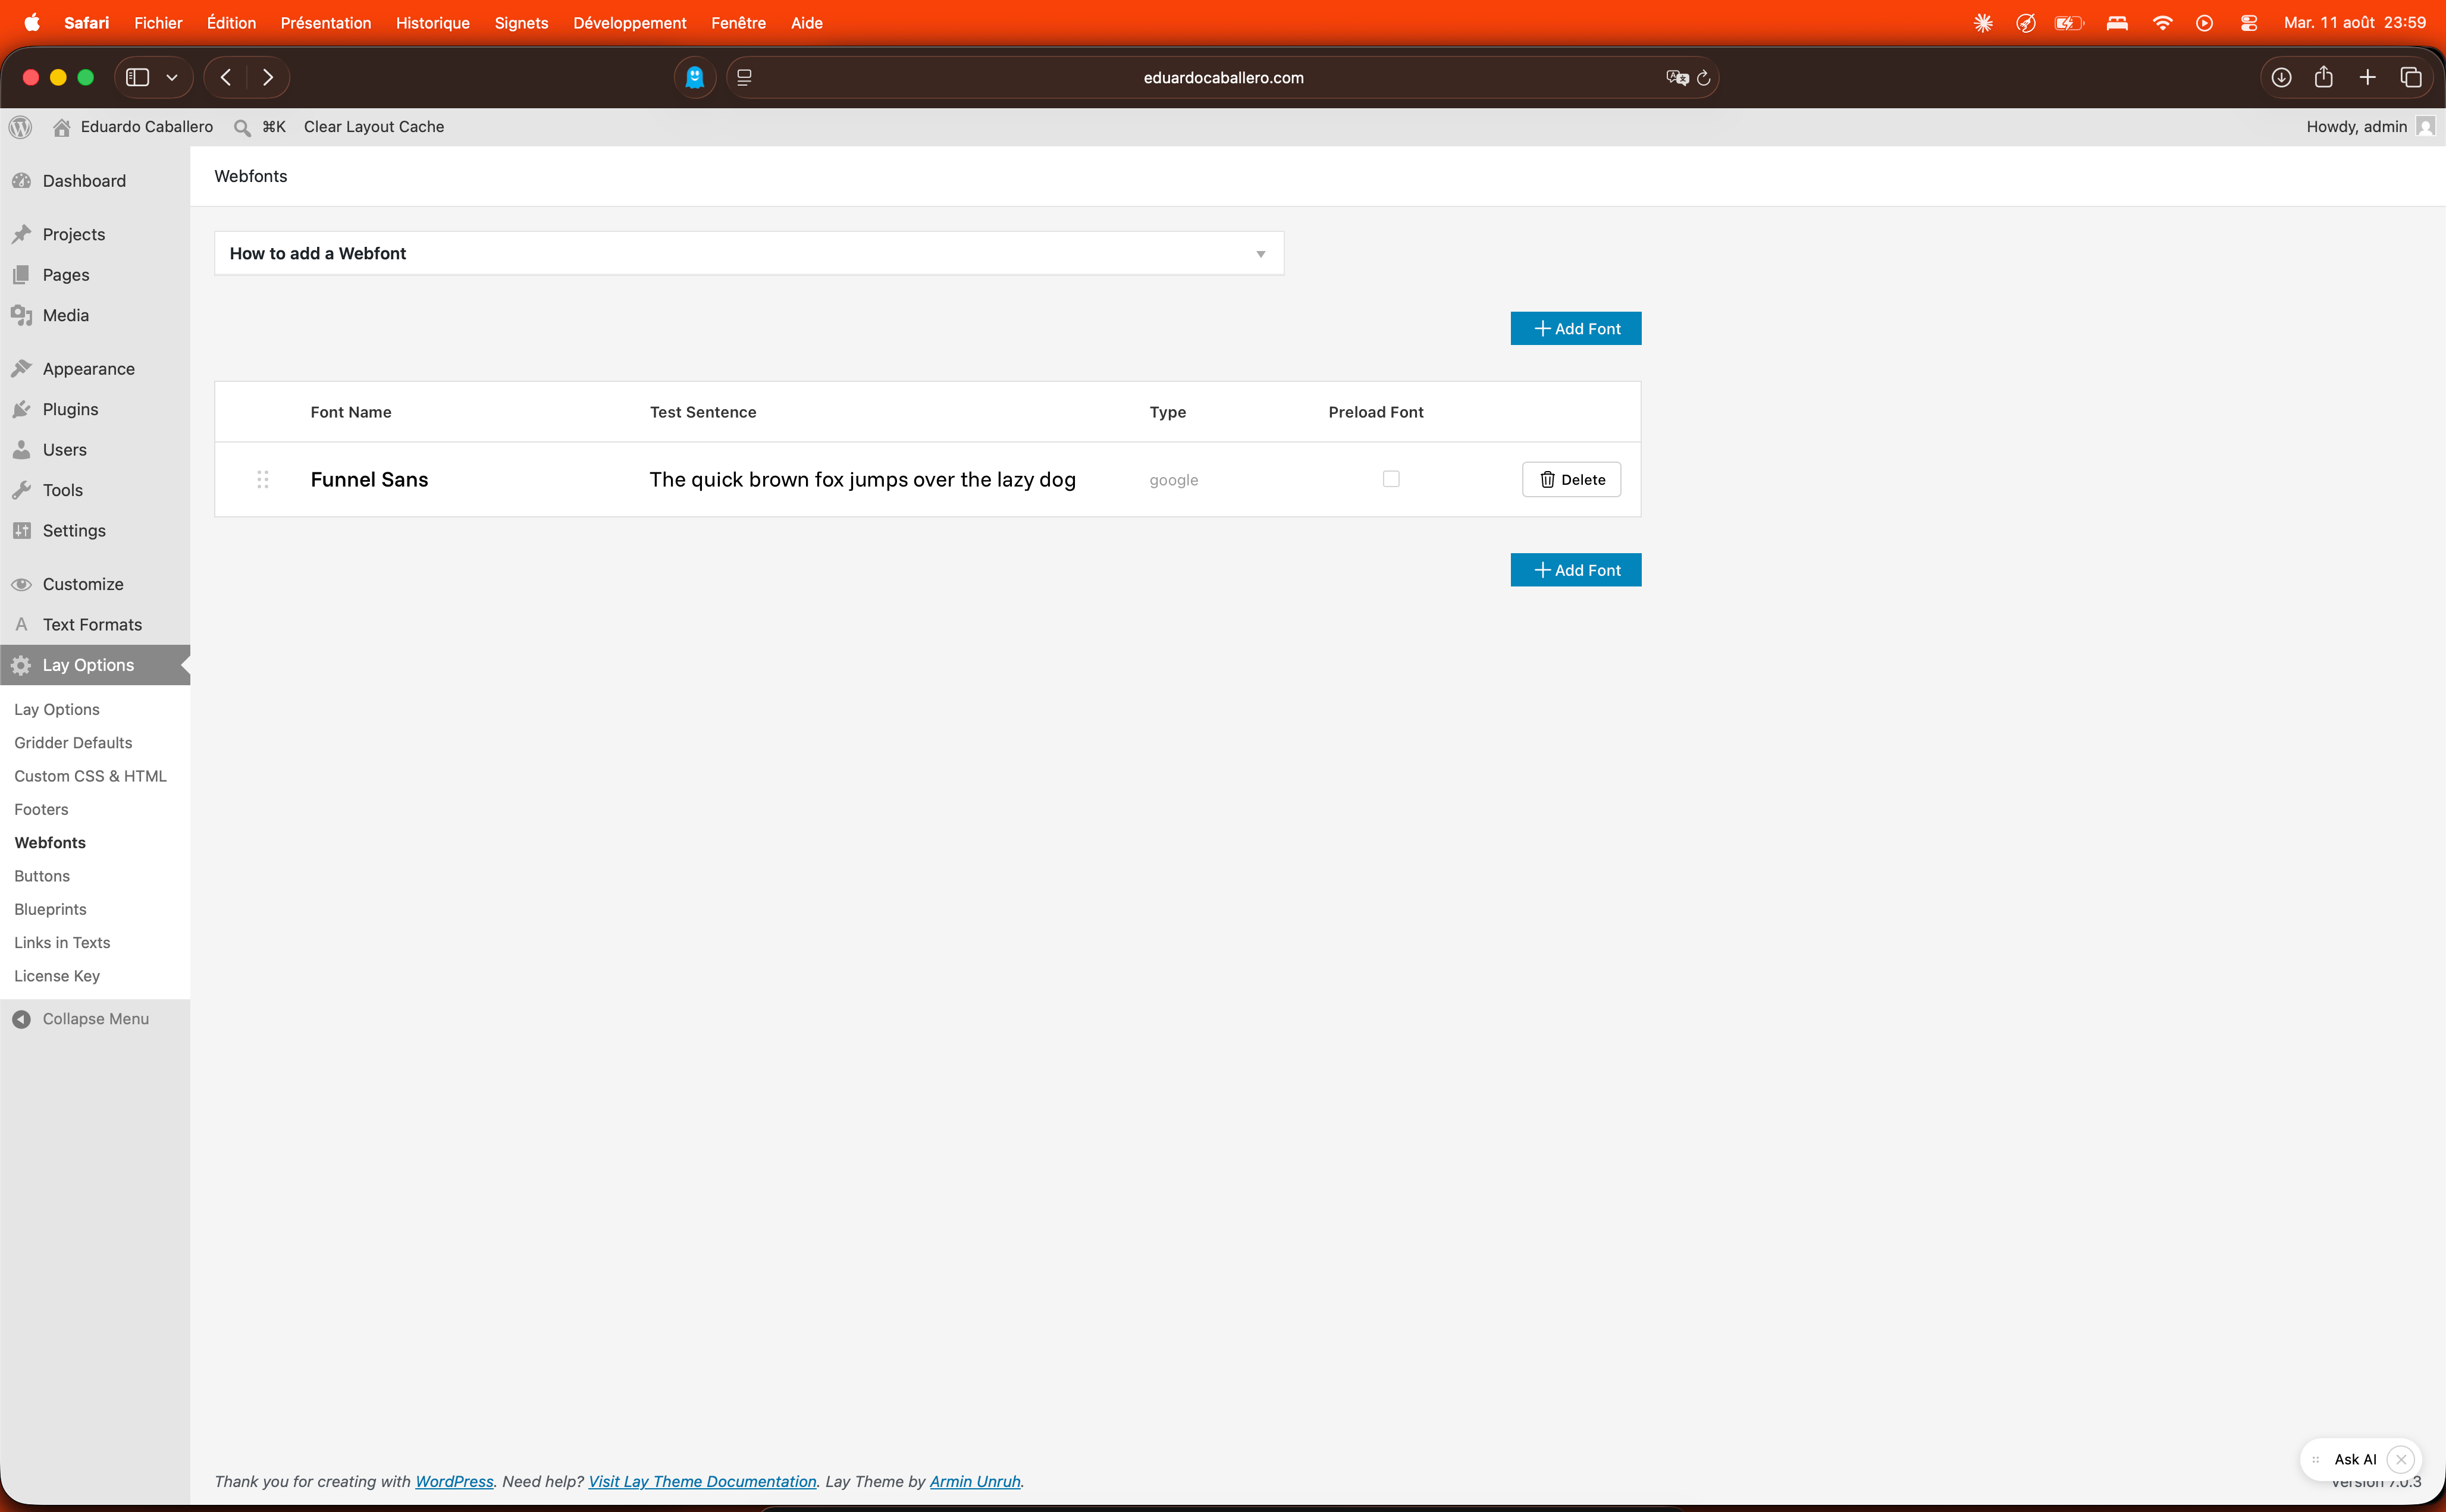Open the Safari share icon
This screenshot has height=1512, width=2446.
tap(2323, 77)
